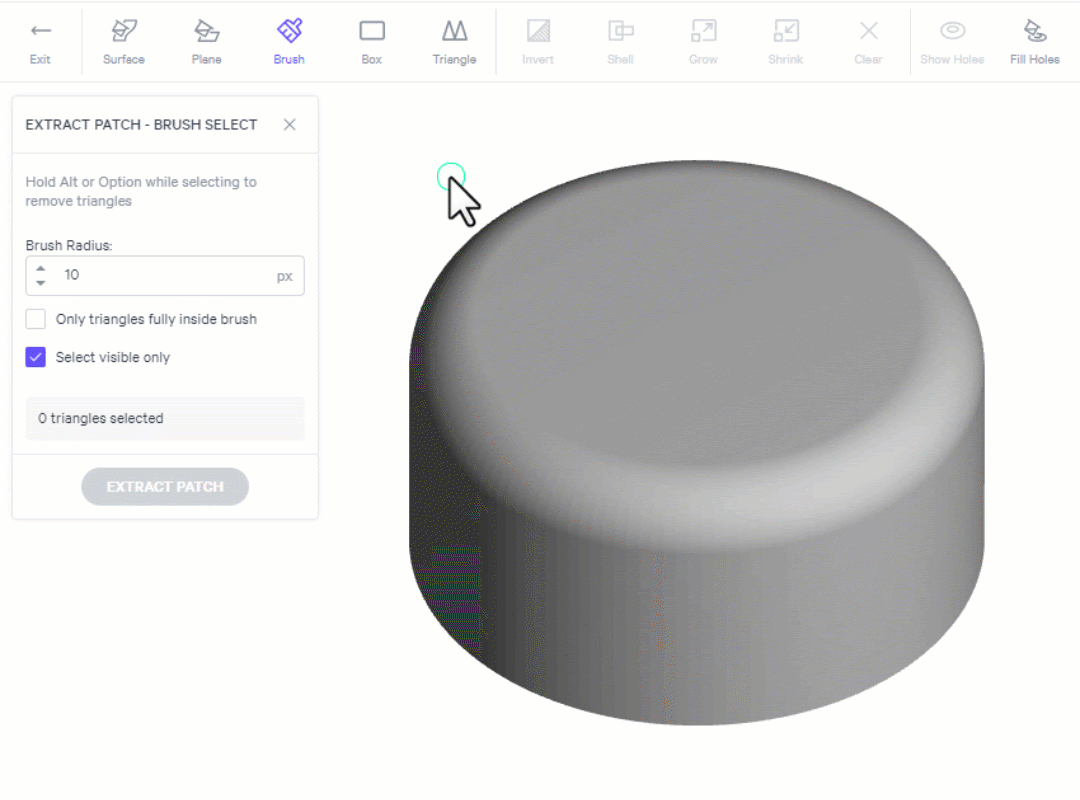The image size is (1080, 800).
Task: Select the Surface selection tool
Action: pos(124,32)
